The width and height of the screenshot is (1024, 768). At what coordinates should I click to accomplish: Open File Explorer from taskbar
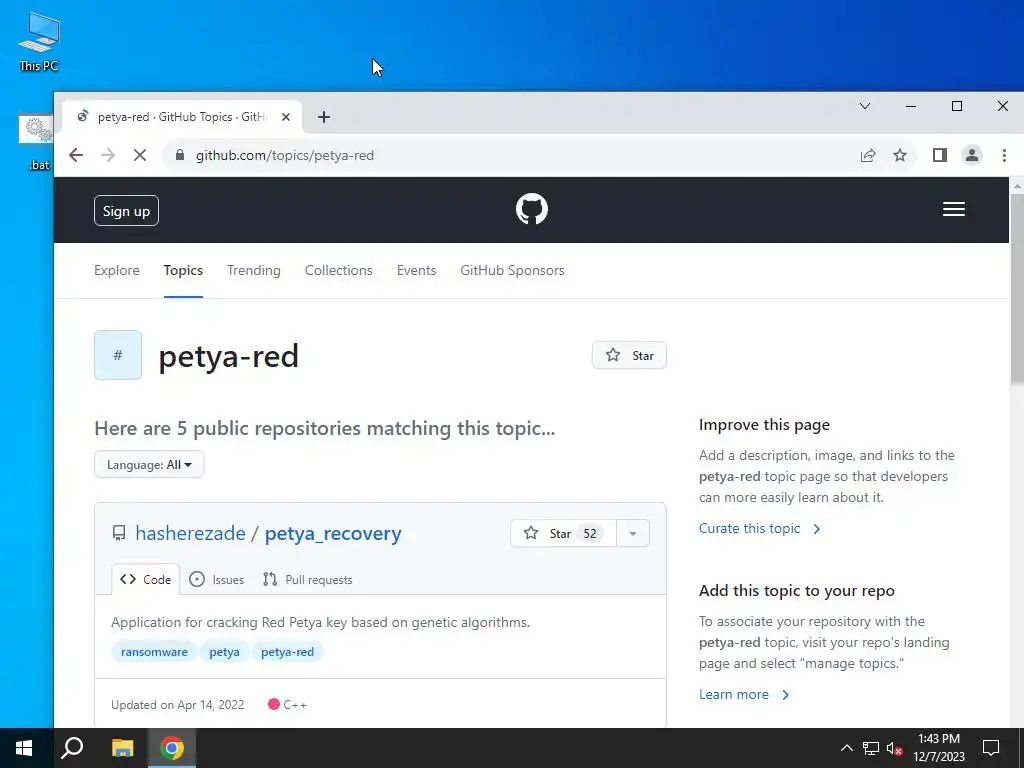[122, 748]
